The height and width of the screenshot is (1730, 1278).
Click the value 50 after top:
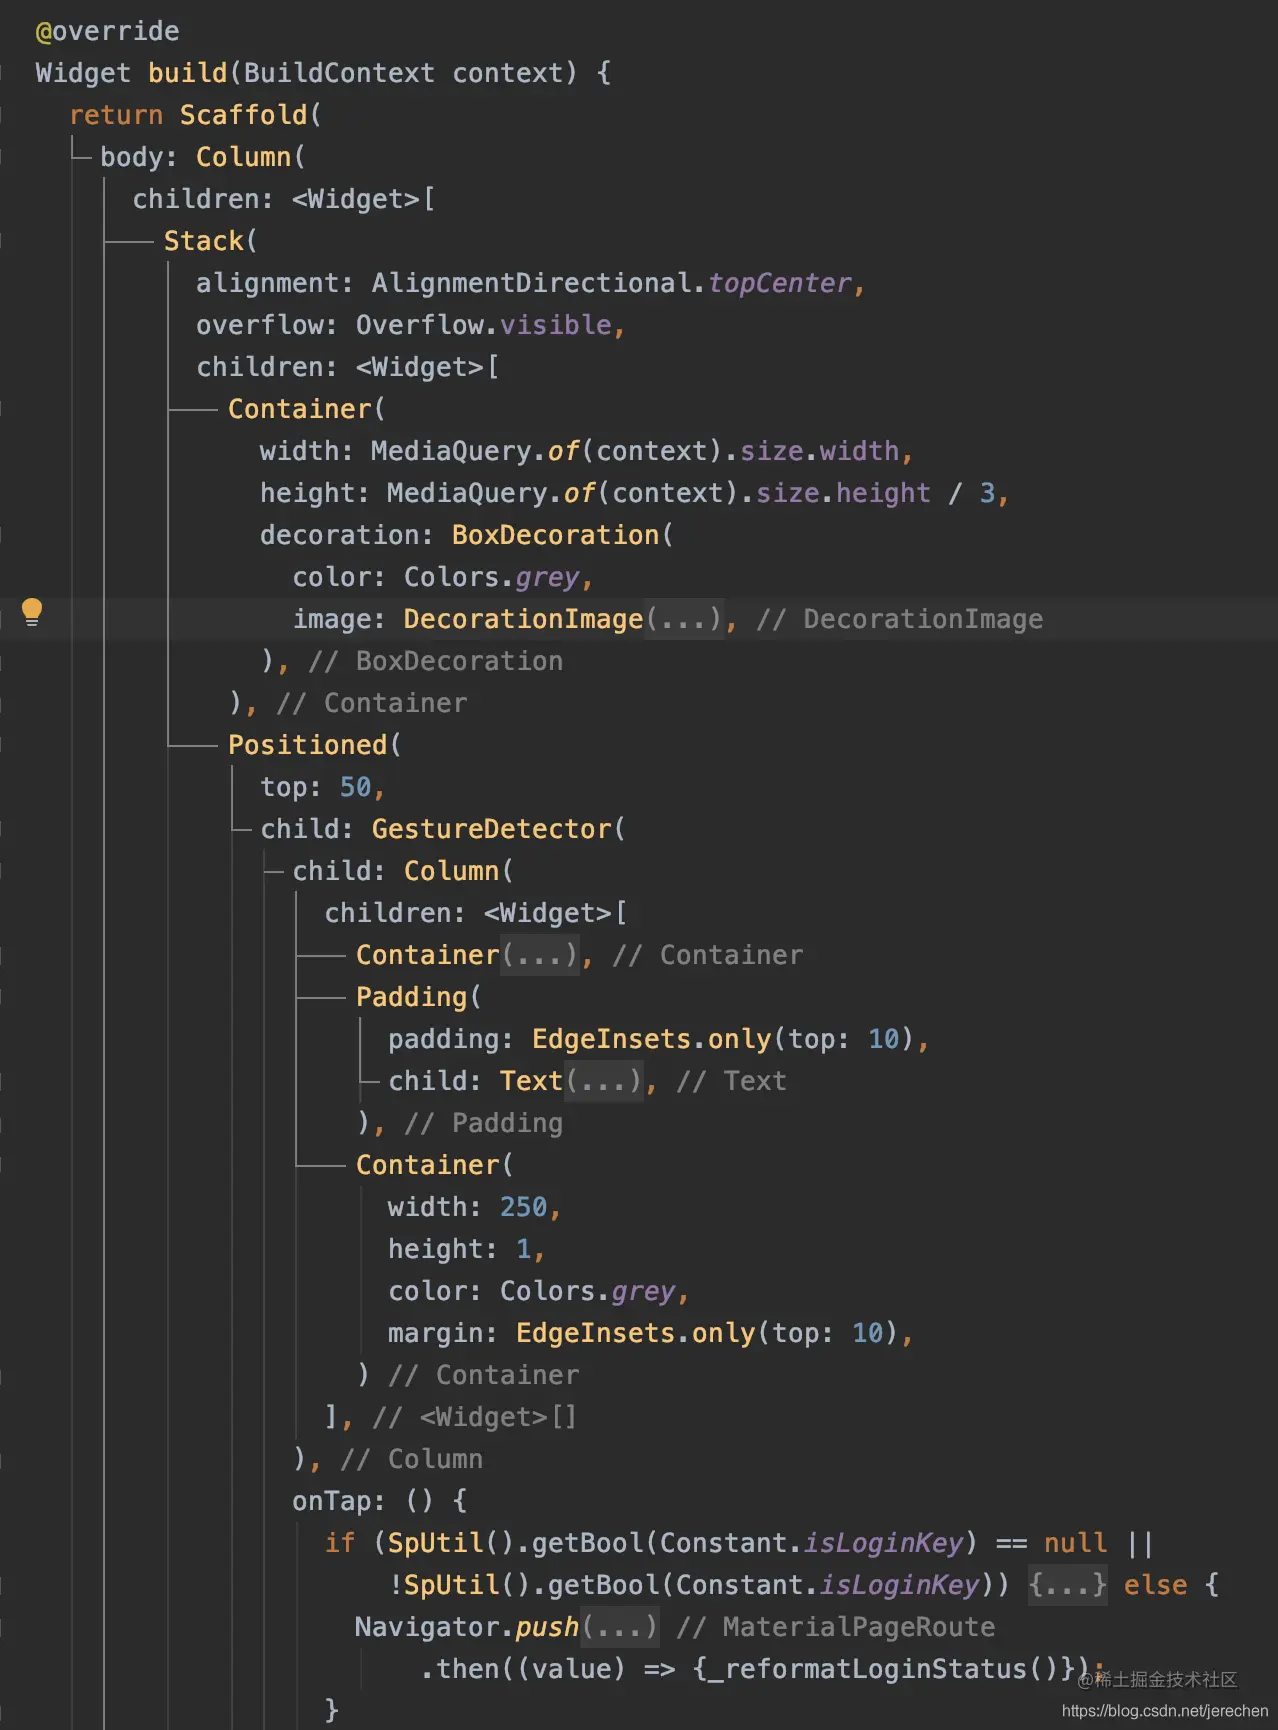point(356,787)
